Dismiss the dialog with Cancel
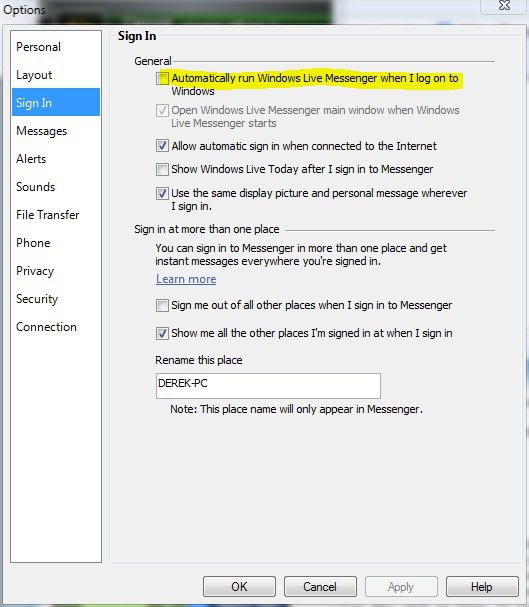The width and height of the screenshot is (529, 607). 320,586
